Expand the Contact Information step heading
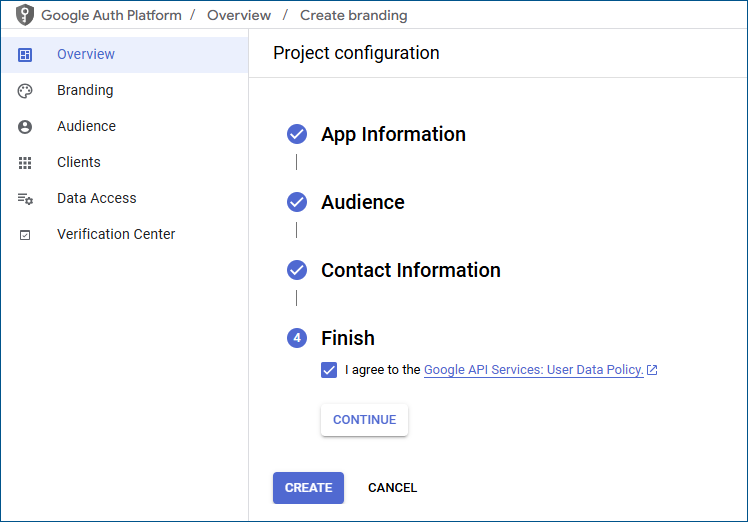748x522 pixels. coord(411,270)
